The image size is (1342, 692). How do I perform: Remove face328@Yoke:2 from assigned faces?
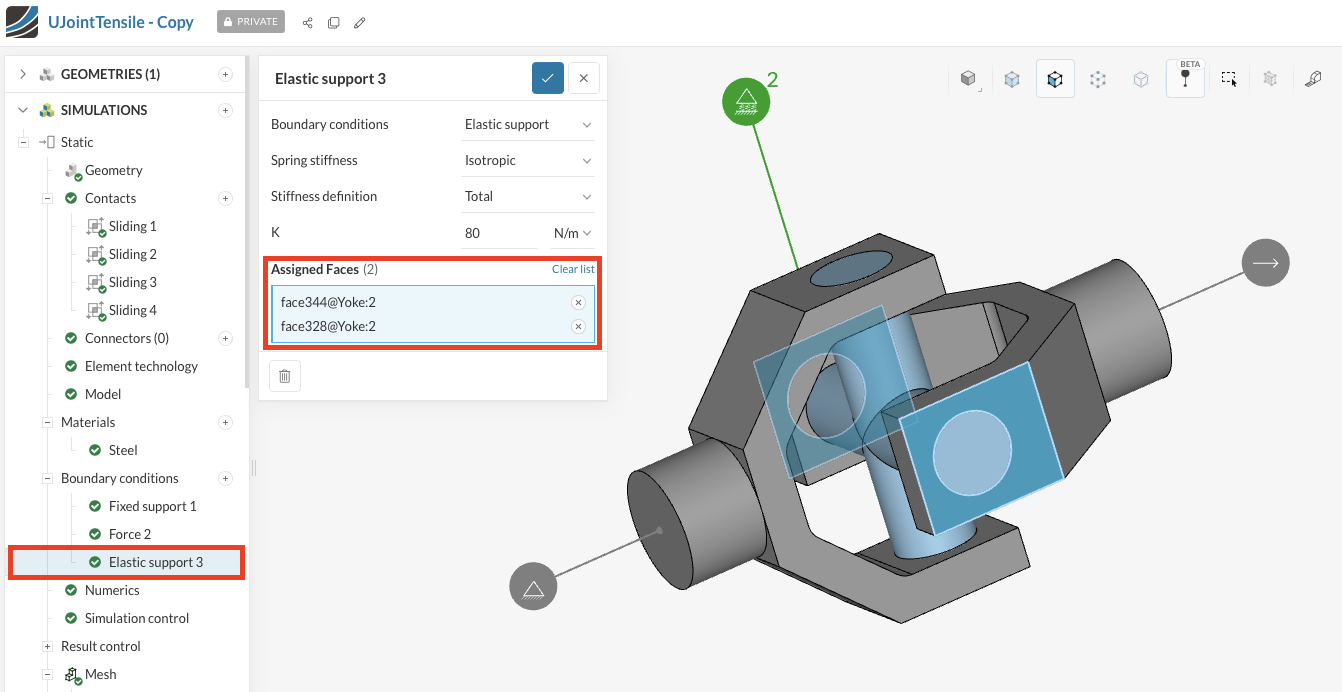[578, 326]
